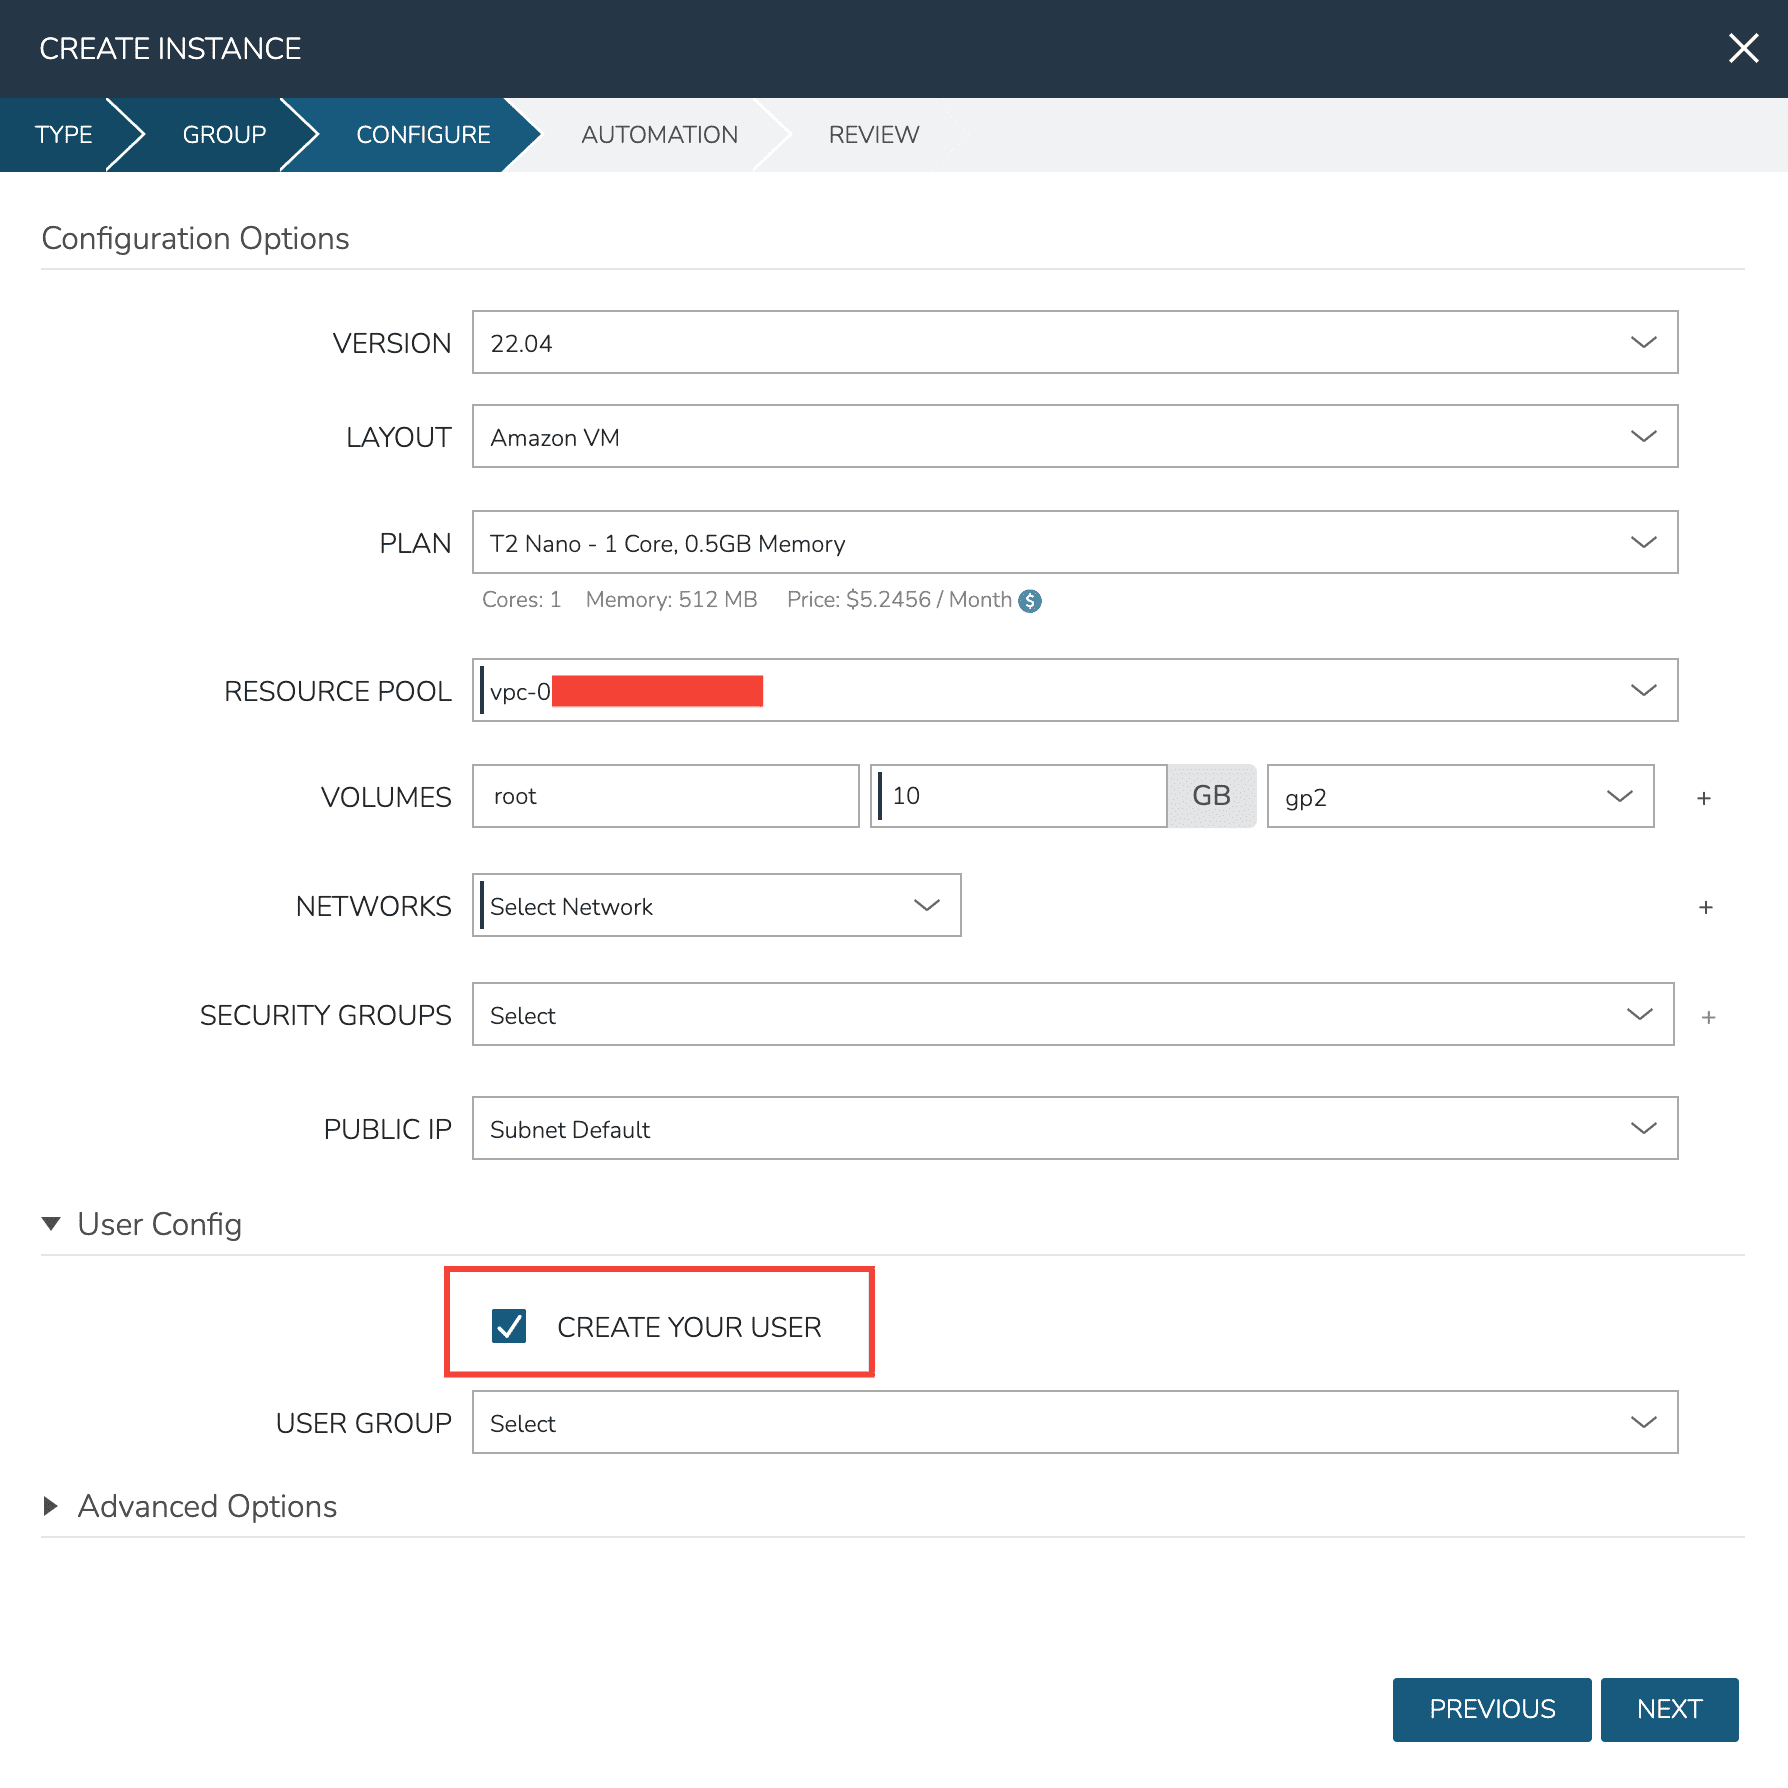Screen dimensions: 1788x1788
Task: Click the price info dollar icon
Action: click(x=1029, y=601)
